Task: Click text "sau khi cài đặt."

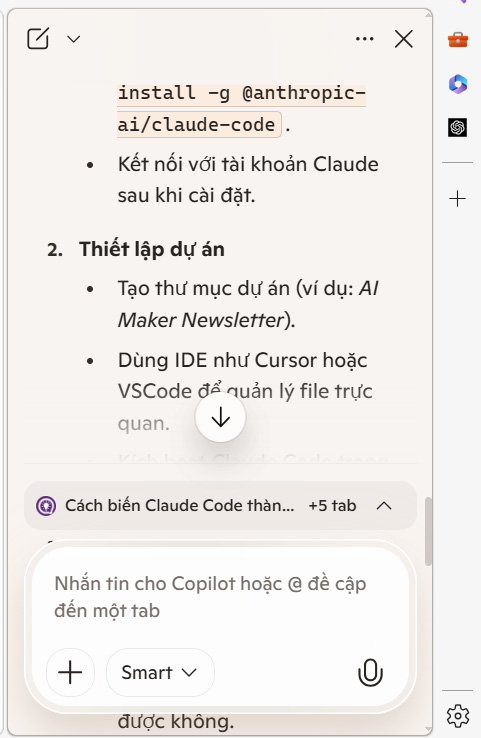Action: click(186, 195)
